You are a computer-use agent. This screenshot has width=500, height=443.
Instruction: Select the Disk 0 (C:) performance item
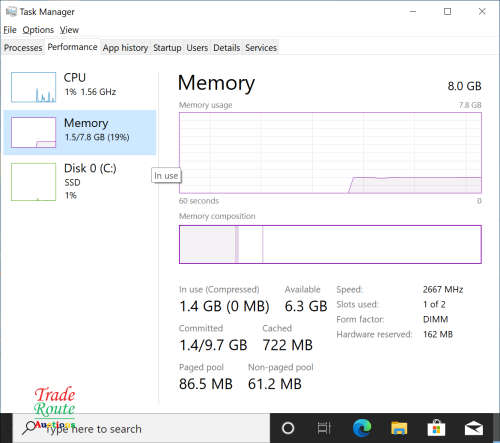pyautogui.click(x=80, y=182)
